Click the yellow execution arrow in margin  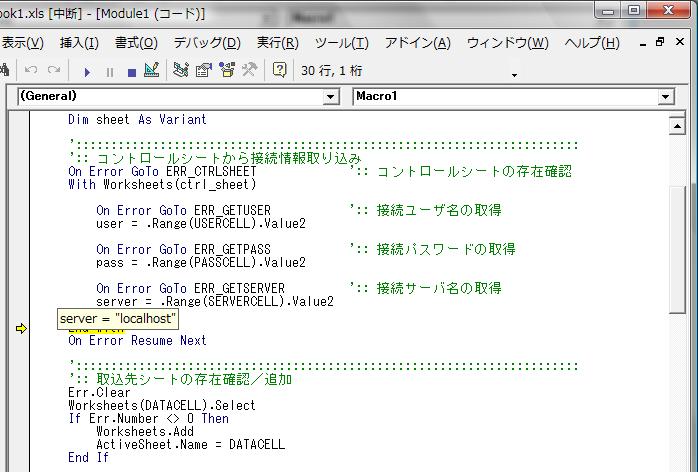21,328
